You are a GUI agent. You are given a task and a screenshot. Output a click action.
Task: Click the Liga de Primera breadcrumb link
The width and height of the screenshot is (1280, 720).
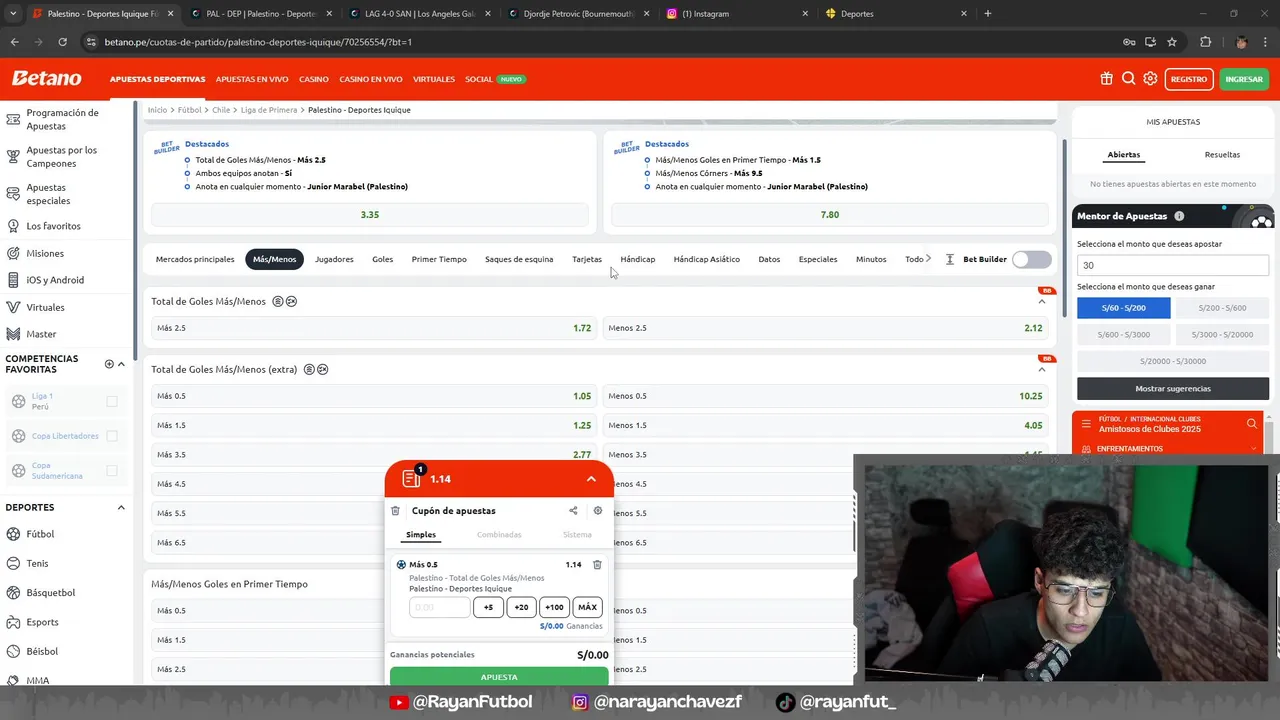click(x=269, y=110)
